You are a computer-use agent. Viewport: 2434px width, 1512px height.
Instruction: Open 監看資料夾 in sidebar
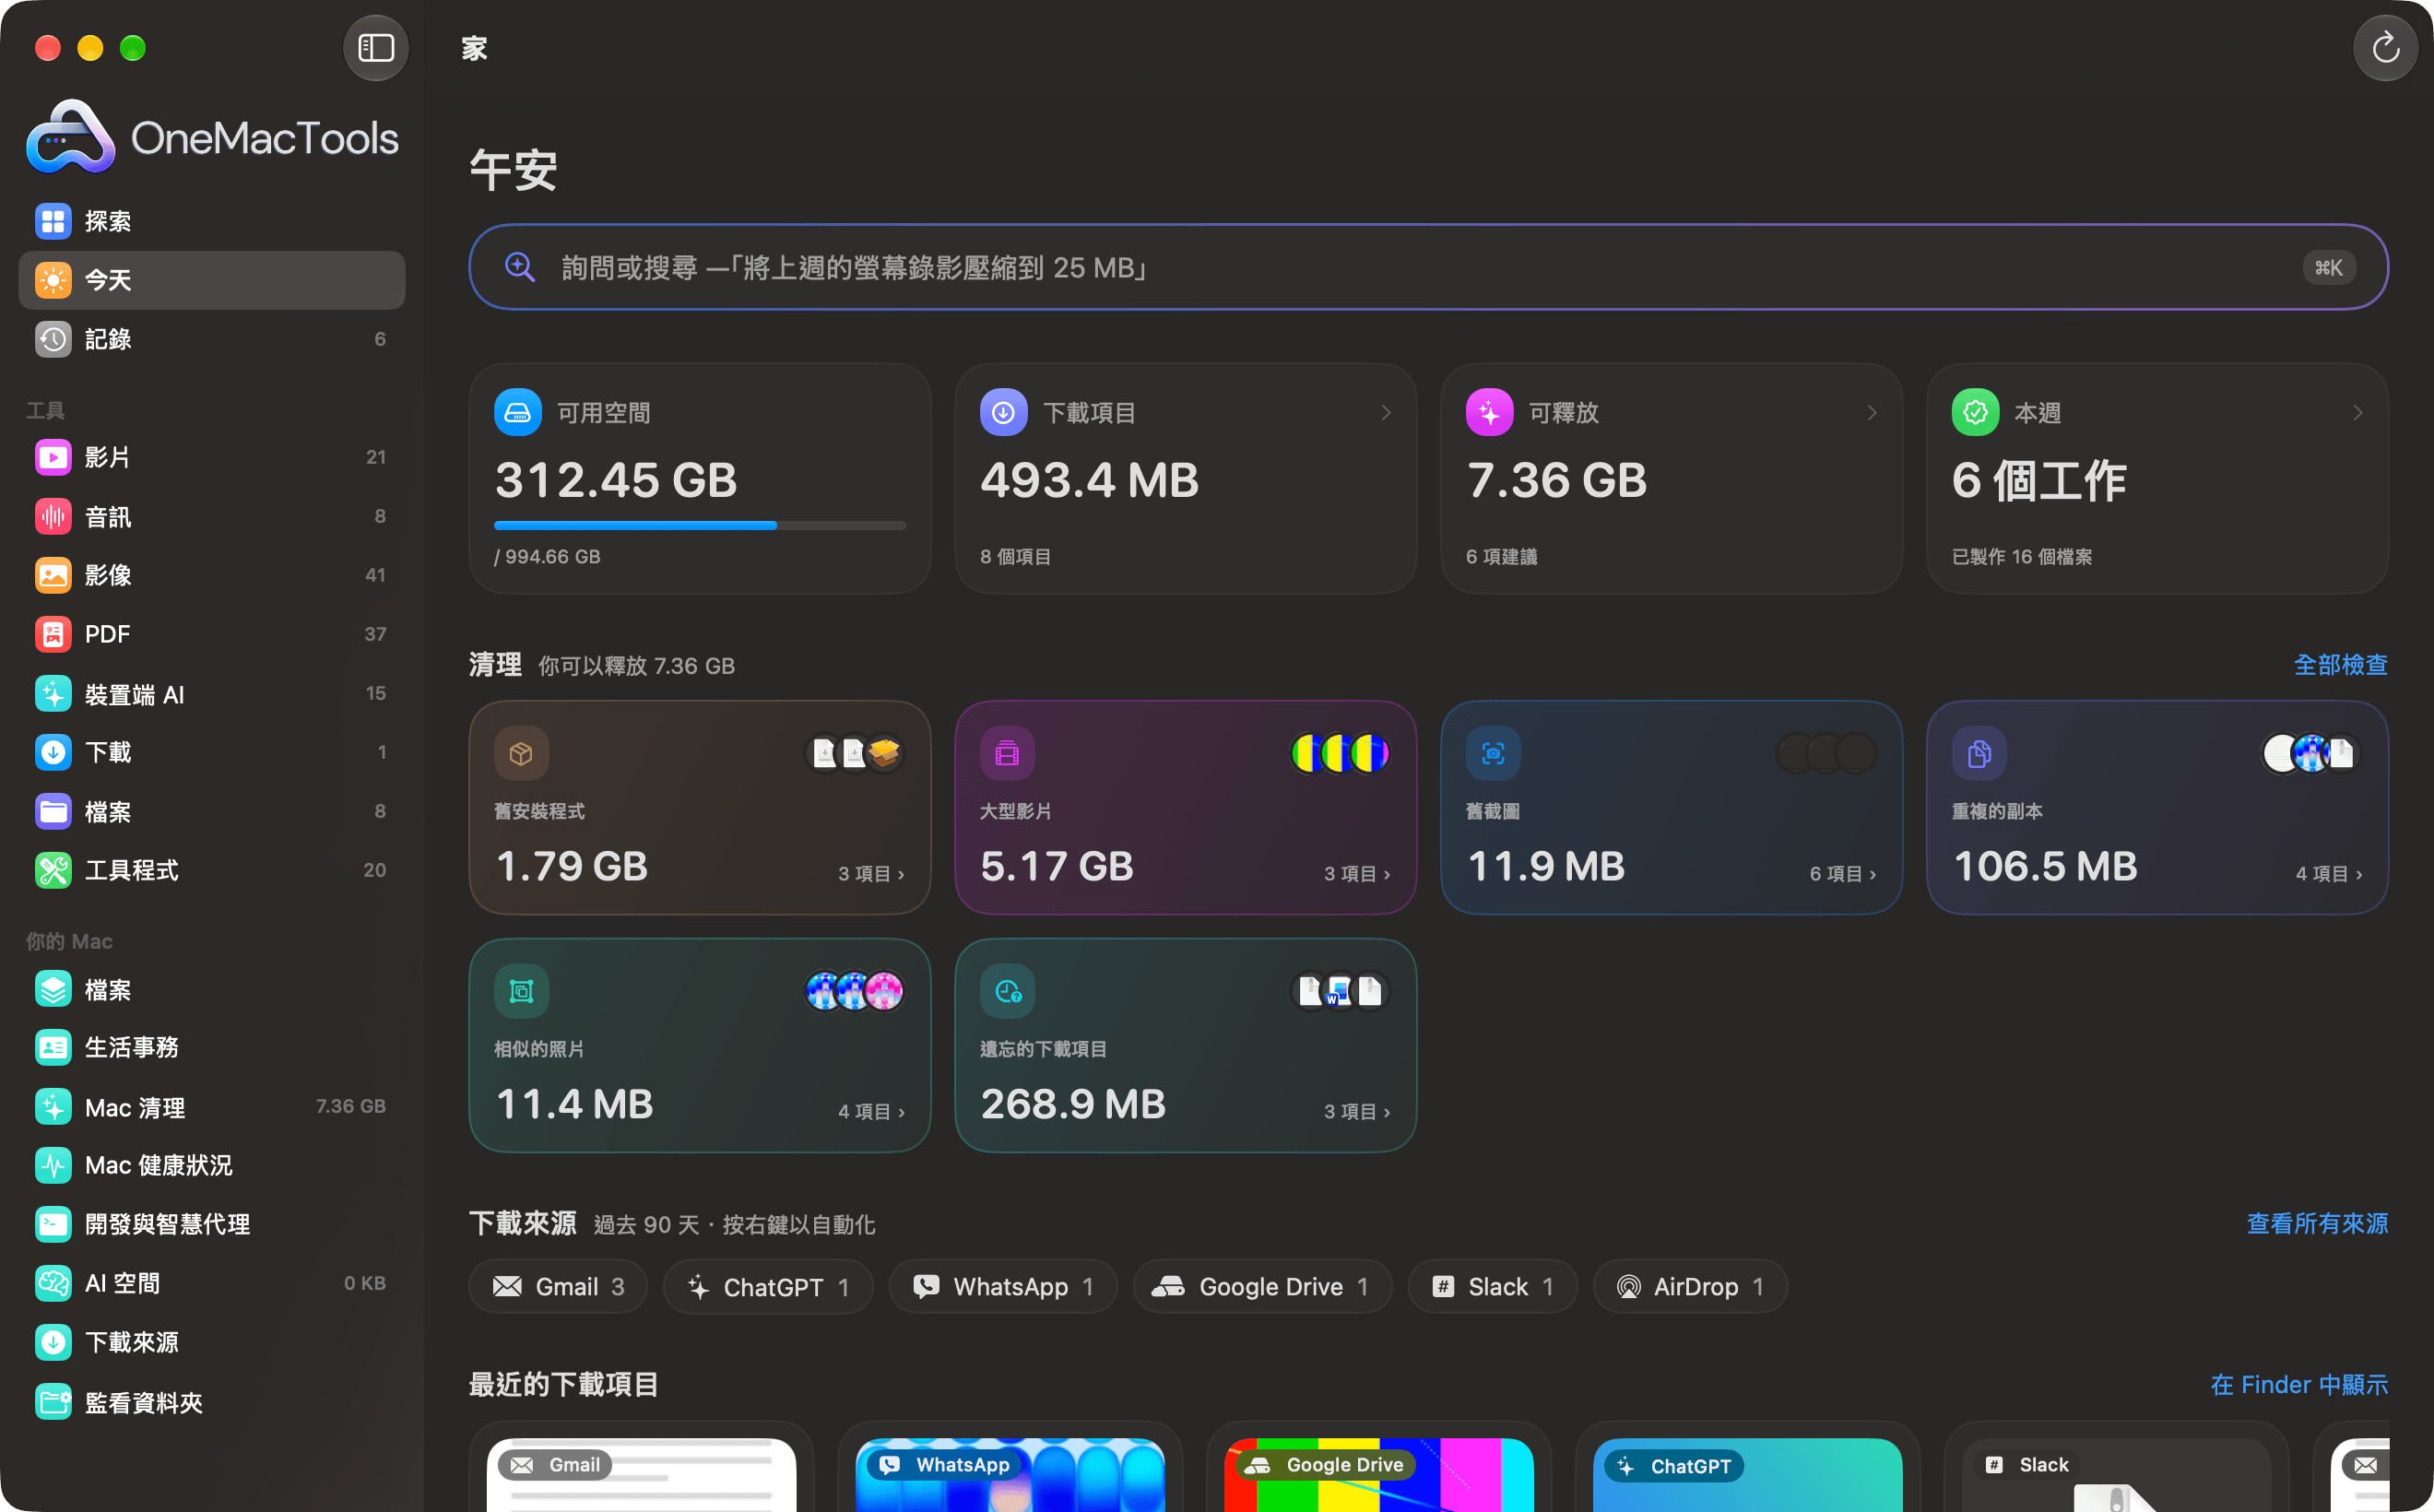(212, 1402)
